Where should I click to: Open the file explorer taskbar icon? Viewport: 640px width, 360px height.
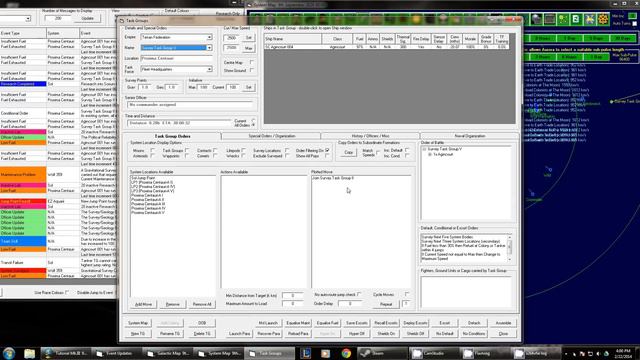[x=29, y=353]
